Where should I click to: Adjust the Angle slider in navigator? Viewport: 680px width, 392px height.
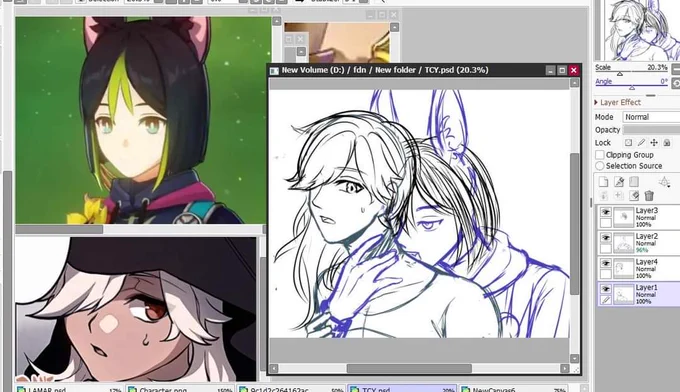631,87
